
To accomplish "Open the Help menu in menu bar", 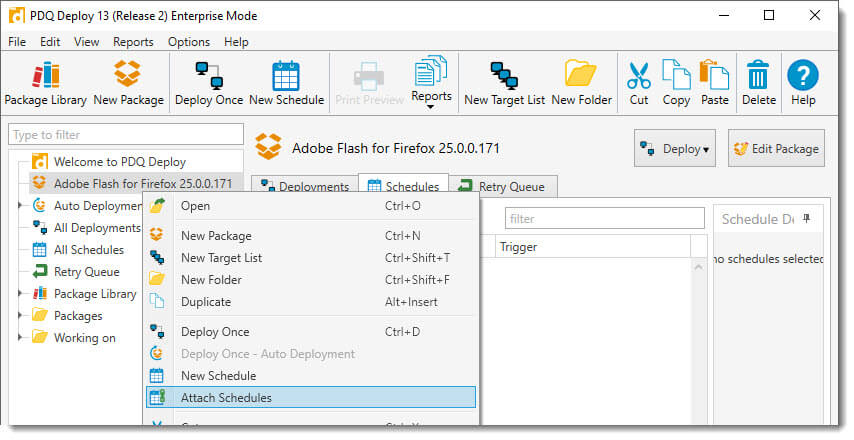I will (236, 42).
